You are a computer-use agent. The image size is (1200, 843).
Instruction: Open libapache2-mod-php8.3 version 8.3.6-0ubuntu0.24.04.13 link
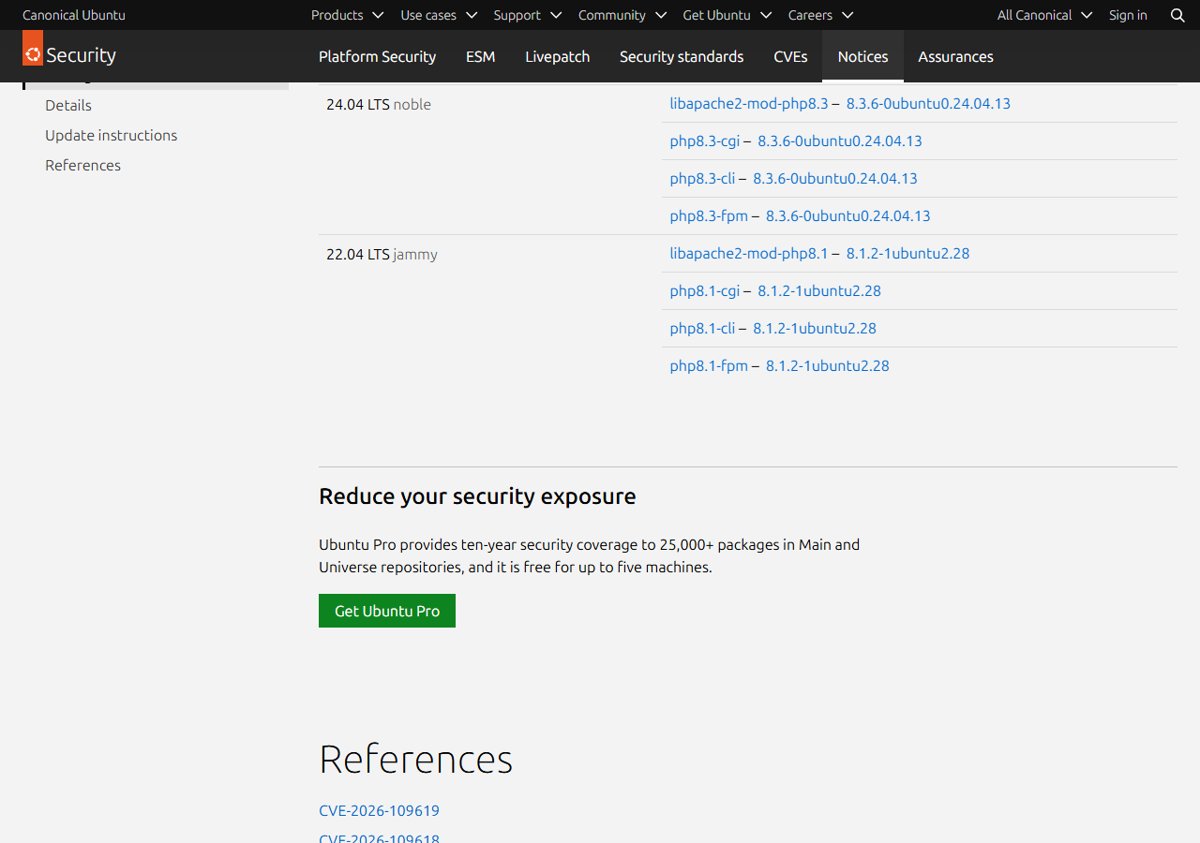tap(928, 103)
